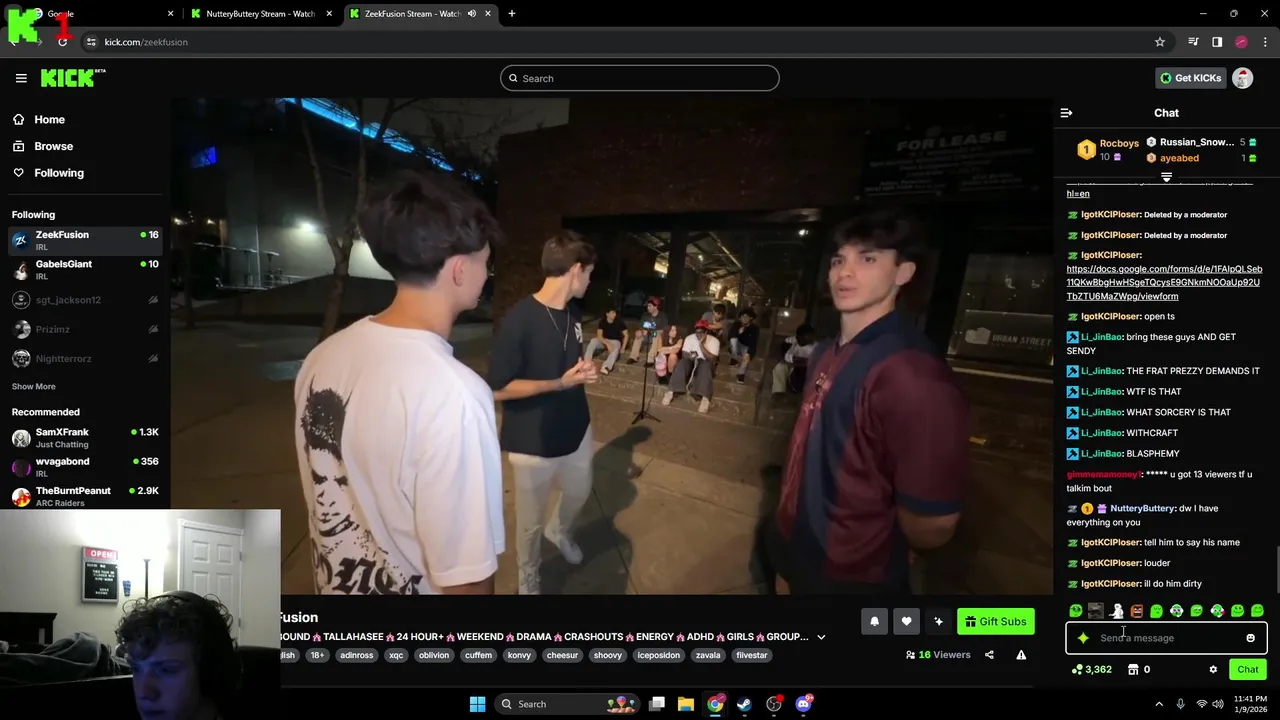This screenshot has height=720, width=1280.
Task: Select the xqc tag
Action: [396, 655]
